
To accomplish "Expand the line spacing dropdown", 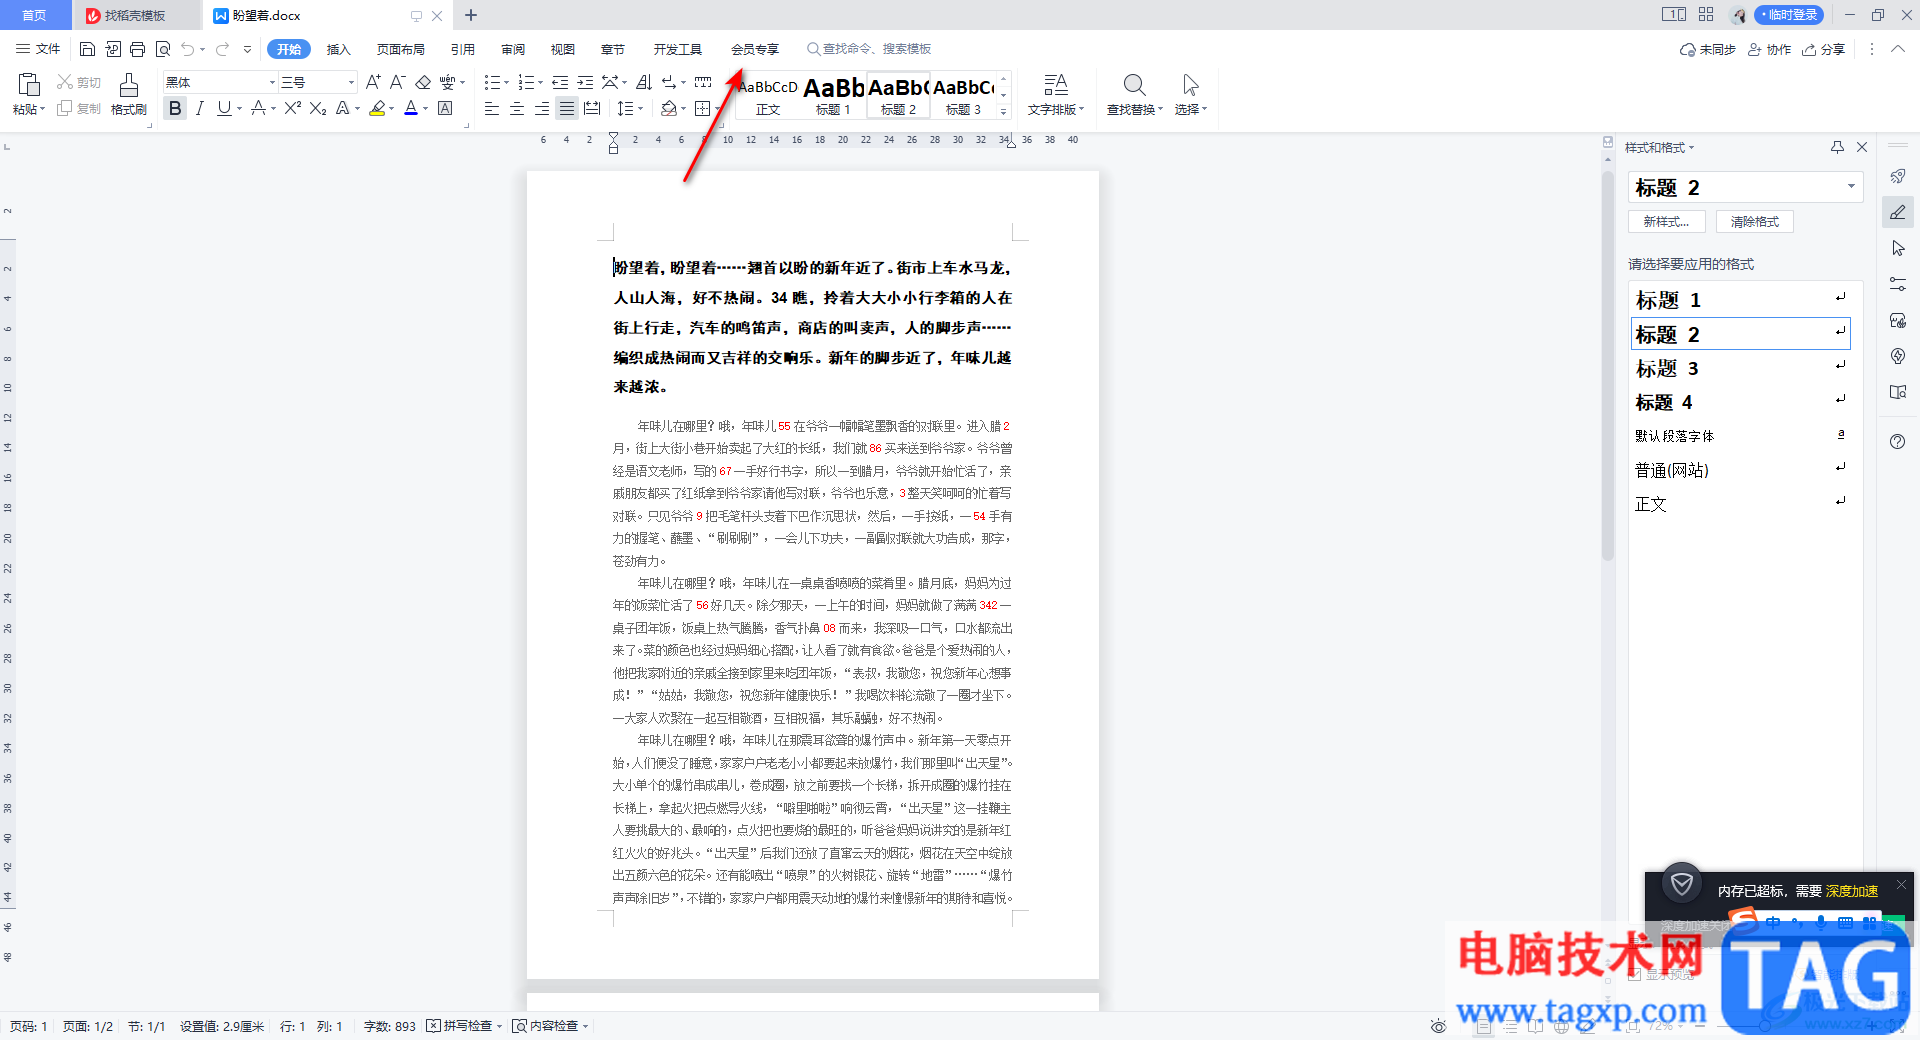I will (640, 109).
